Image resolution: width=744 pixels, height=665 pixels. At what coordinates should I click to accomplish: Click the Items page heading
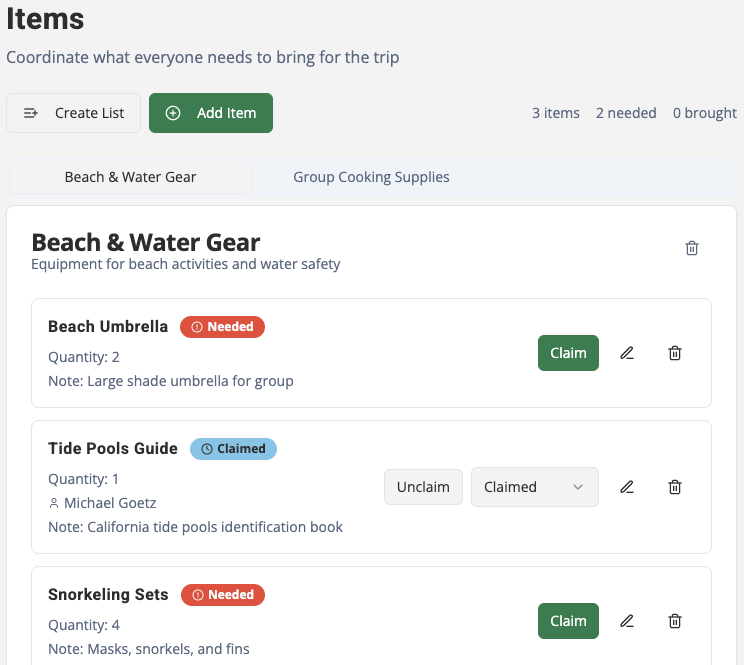[x=45, y=19]
